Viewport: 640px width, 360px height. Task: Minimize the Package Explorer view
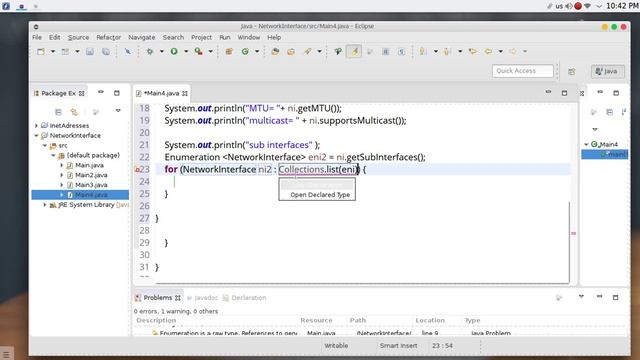(101, 92)
